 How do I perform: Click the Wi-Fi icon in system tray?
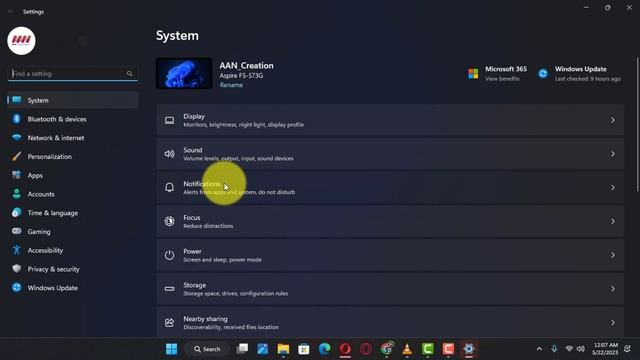pos(569,349)
